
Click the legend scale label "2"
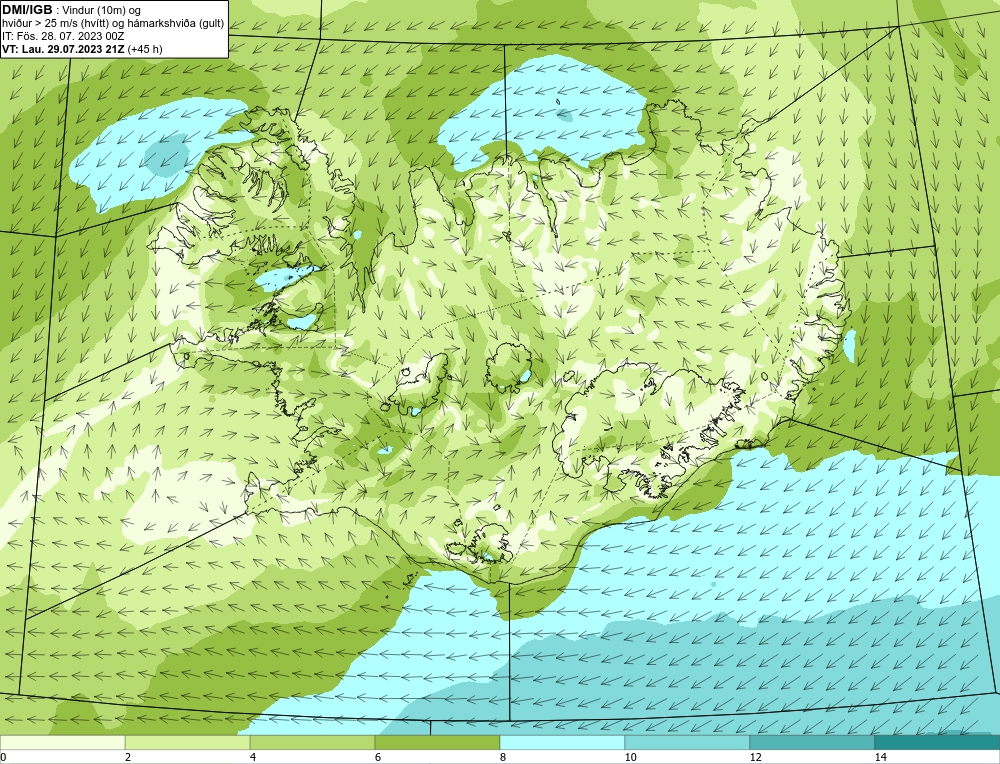[128, 757]
